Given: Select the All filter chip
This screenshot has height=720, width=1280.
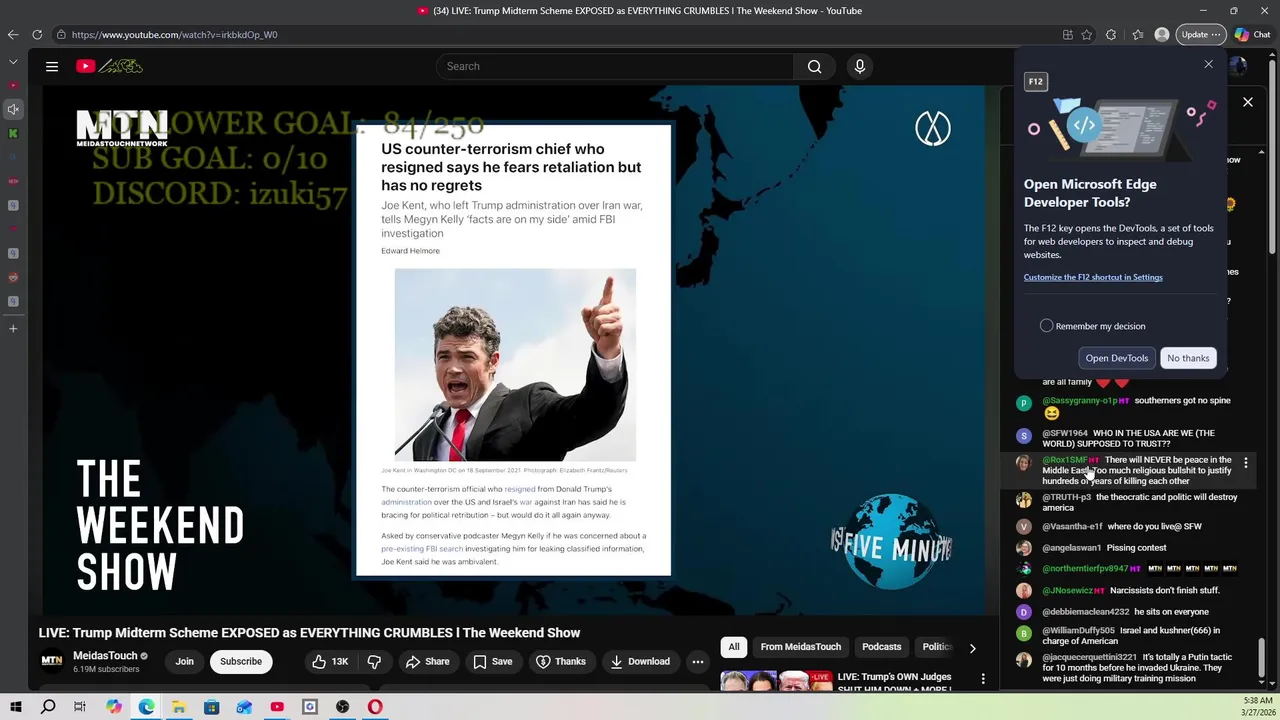Looking at the screenshot, I should coord(733,646).
